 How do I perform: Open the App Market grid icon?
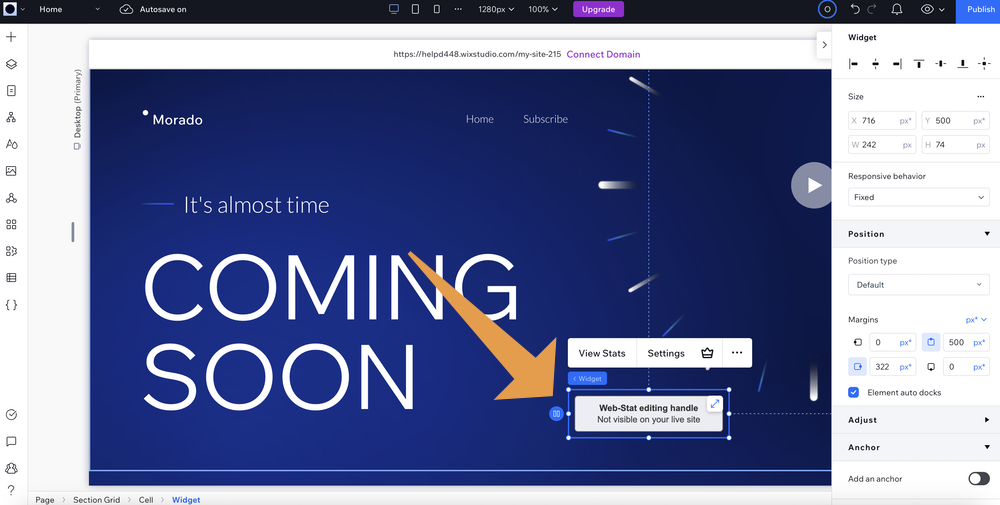click(x=11, y=224)
